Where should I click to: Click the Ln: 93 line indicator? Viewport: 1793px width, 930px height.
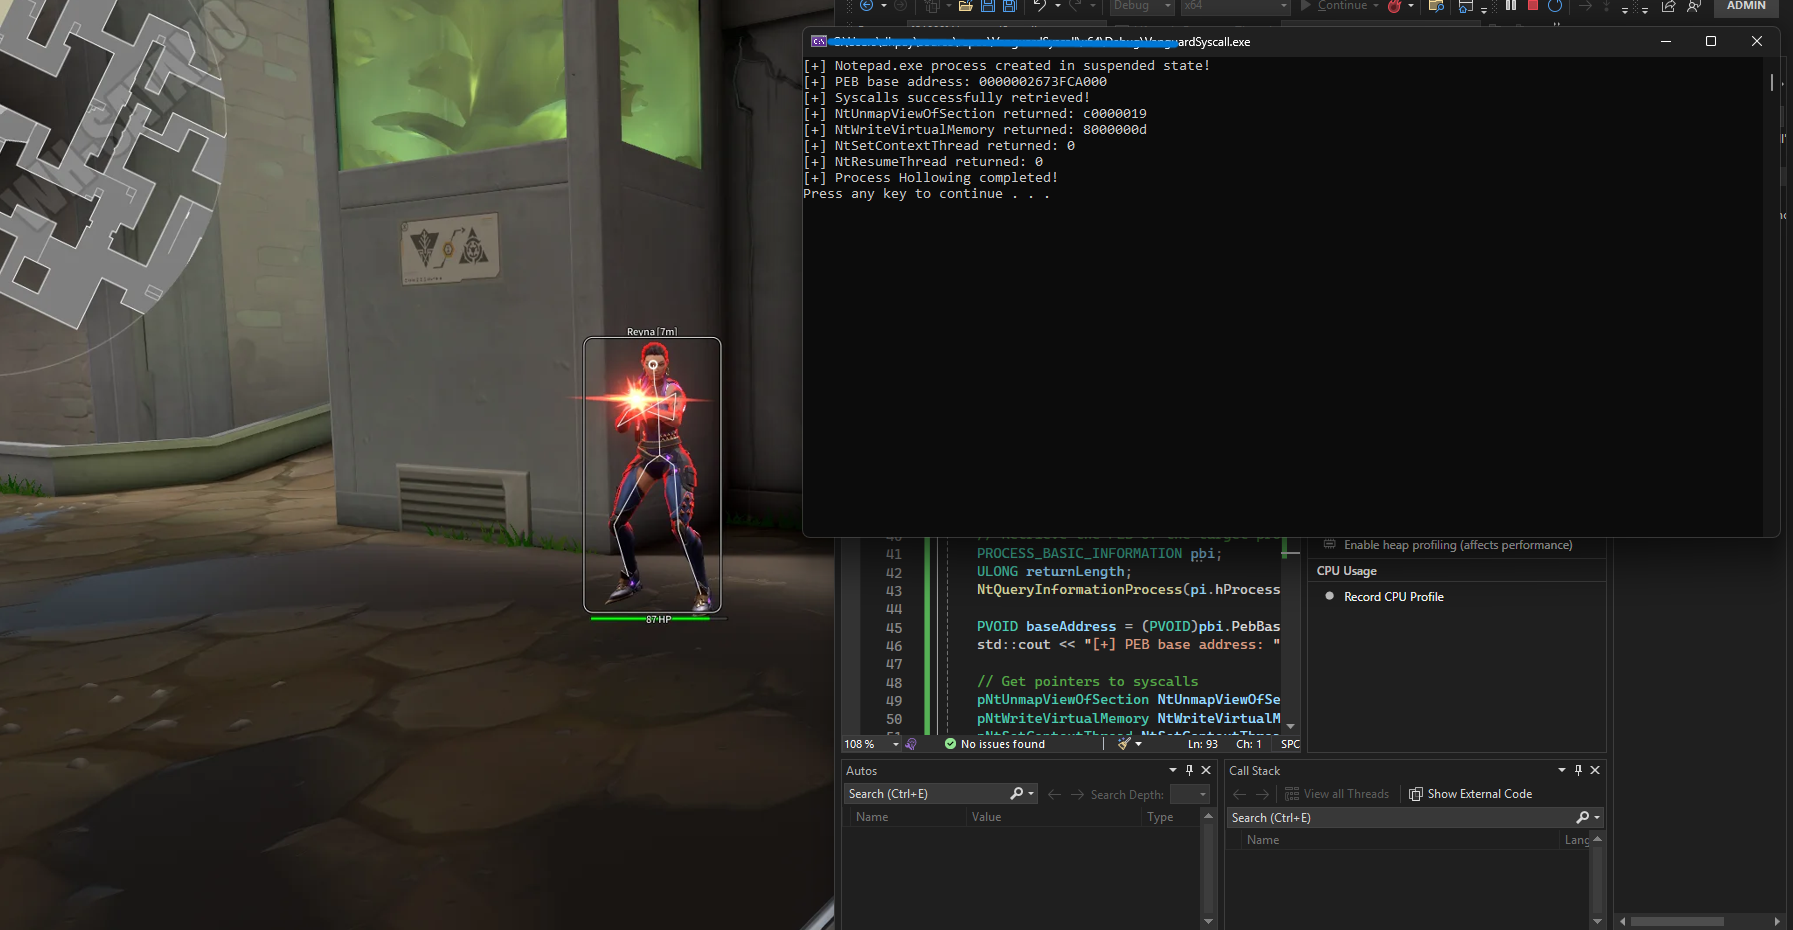click(1202, 744)
